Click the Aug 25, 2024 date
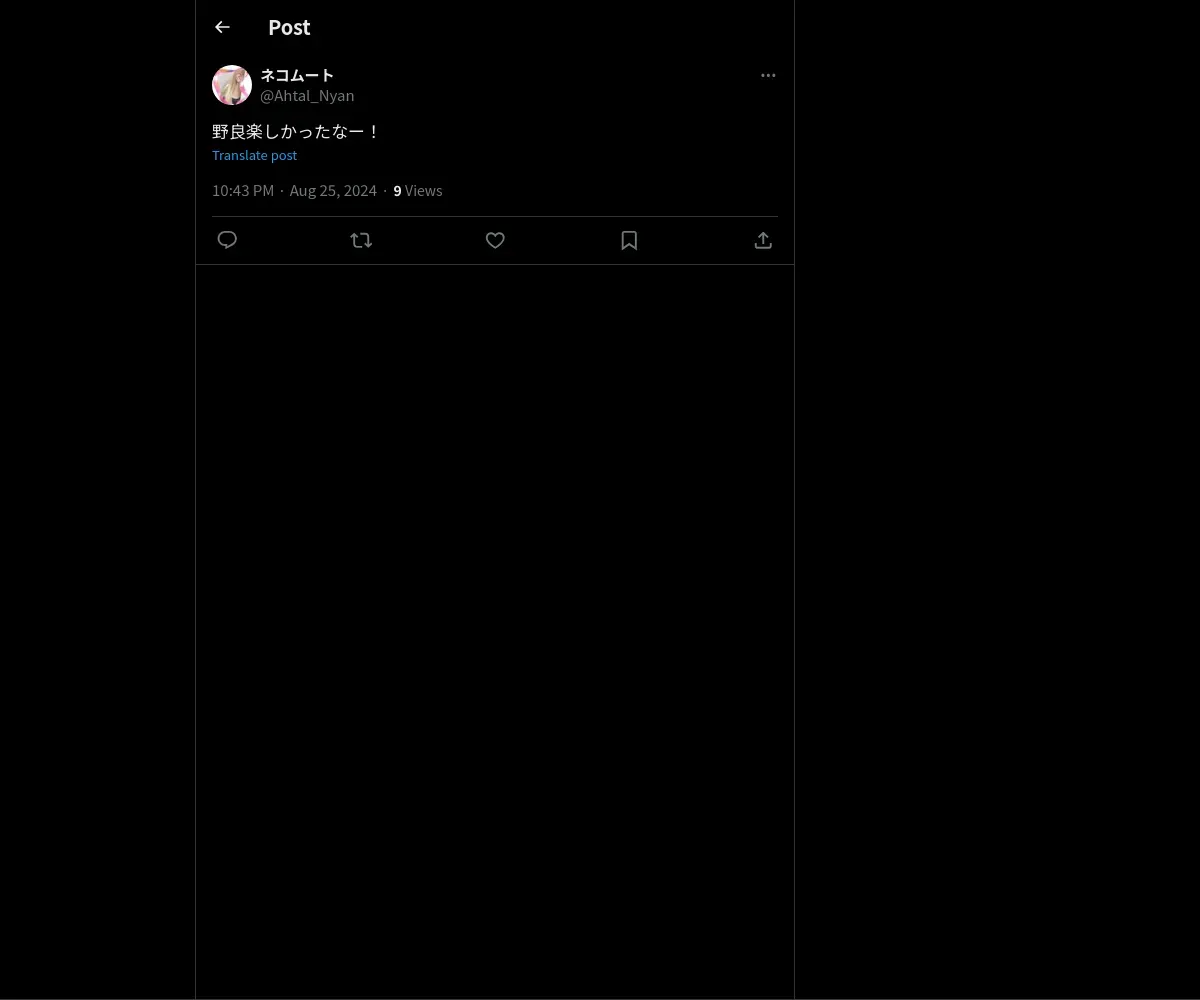Viewport: 1200px width, 1000px height. click(x=333, y=190)
